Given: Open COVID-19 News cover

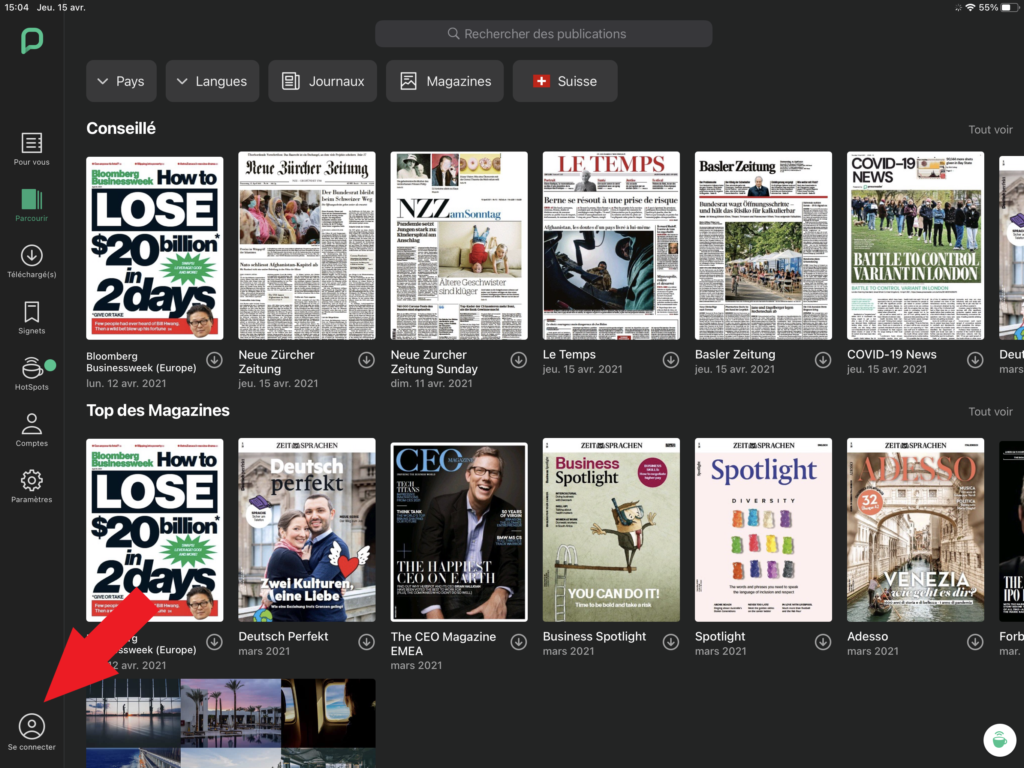Looking at the screenshot, I should (916, 246).
